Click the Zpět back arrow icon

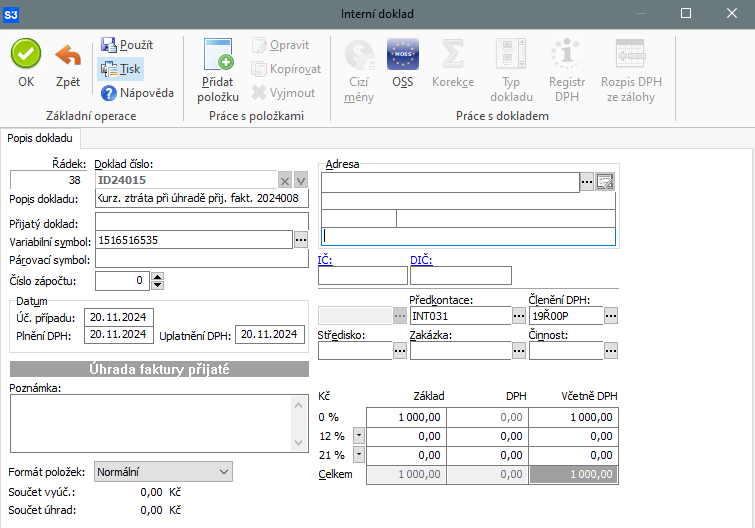pos(68,55)
